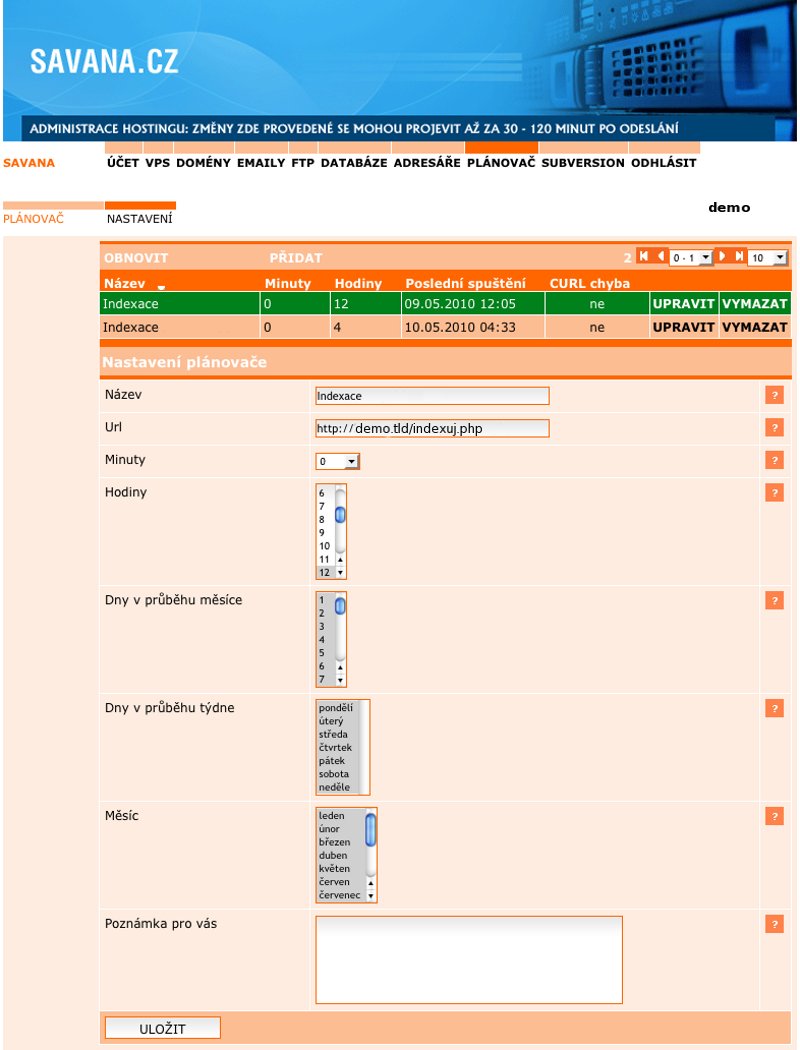The height and width of the screenshot is (1050, 800).
Task: Open the ÚČET menu
Action: coord(123,163)
